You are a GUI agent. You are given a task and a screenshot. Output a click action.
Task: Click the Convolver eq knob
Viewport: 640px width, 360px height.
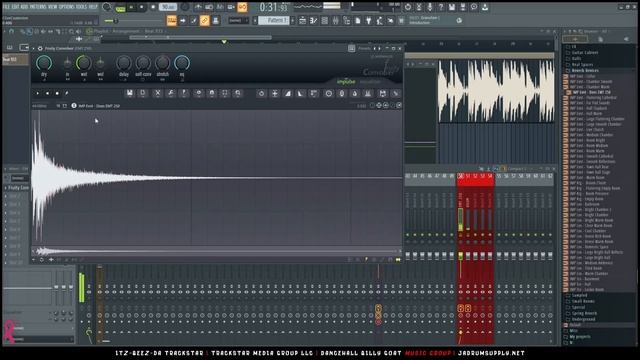182,63
